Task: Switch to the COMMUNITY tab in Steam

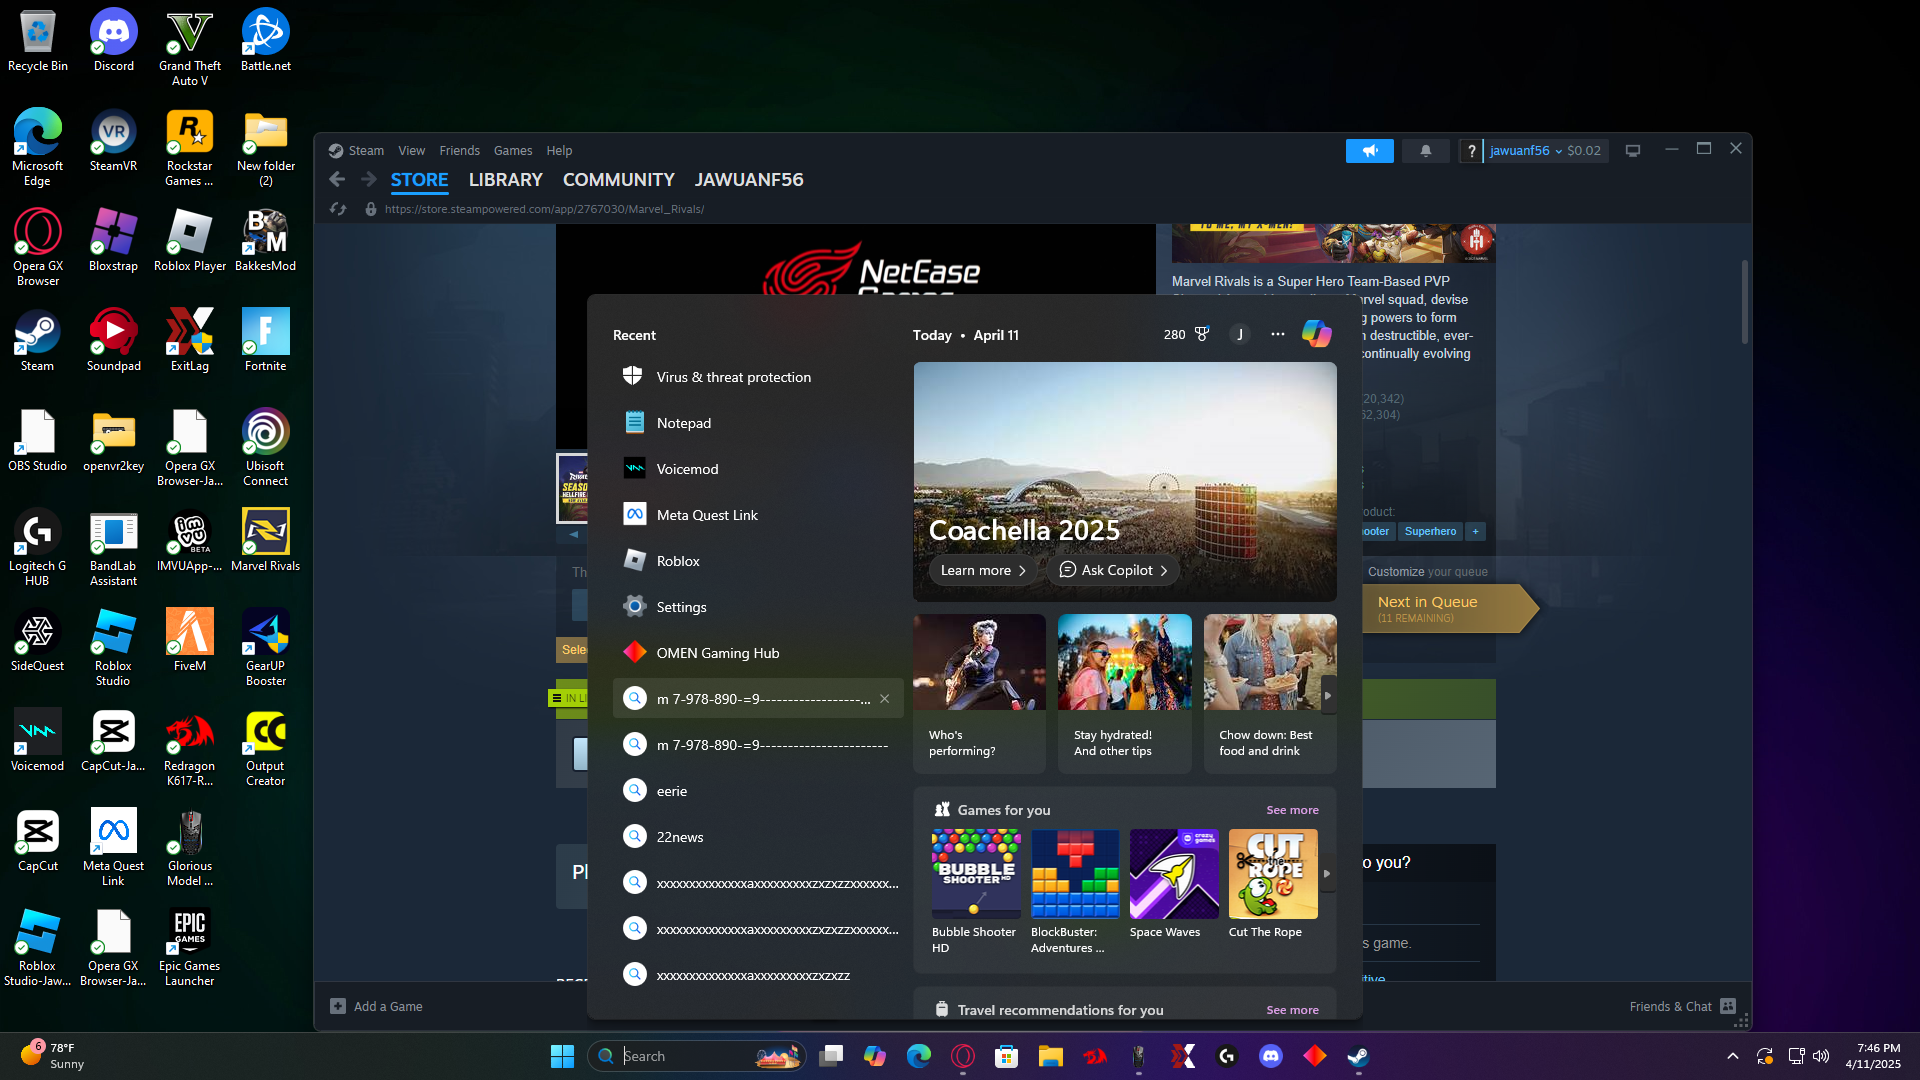Action: click(619, 180)
